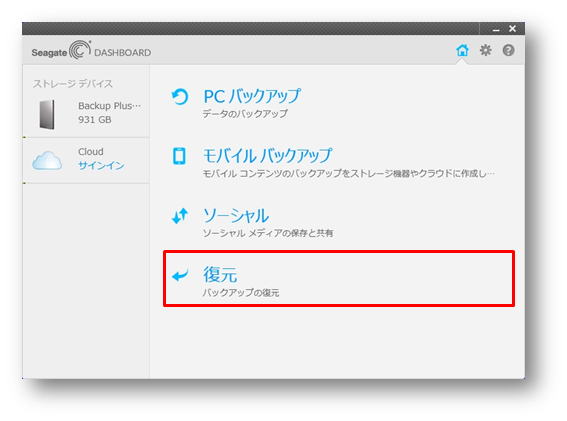Close the Seagate Dashboard window

pos(512,29)
